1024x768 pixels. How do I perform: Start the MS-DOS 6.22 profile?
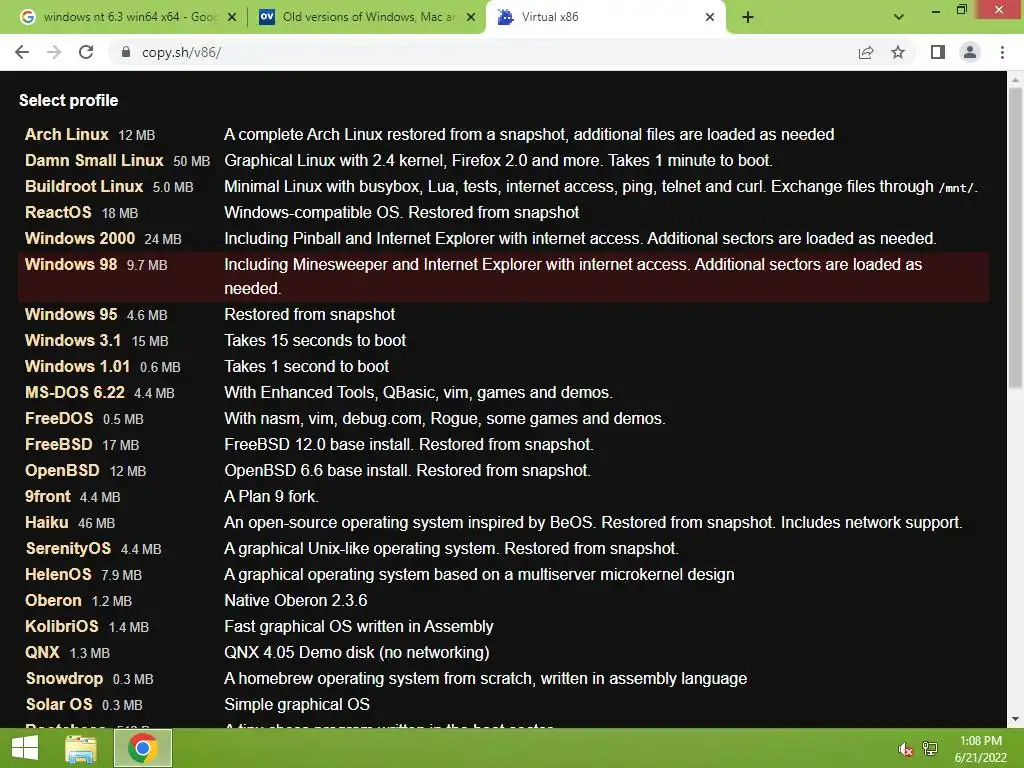[74, 392]
